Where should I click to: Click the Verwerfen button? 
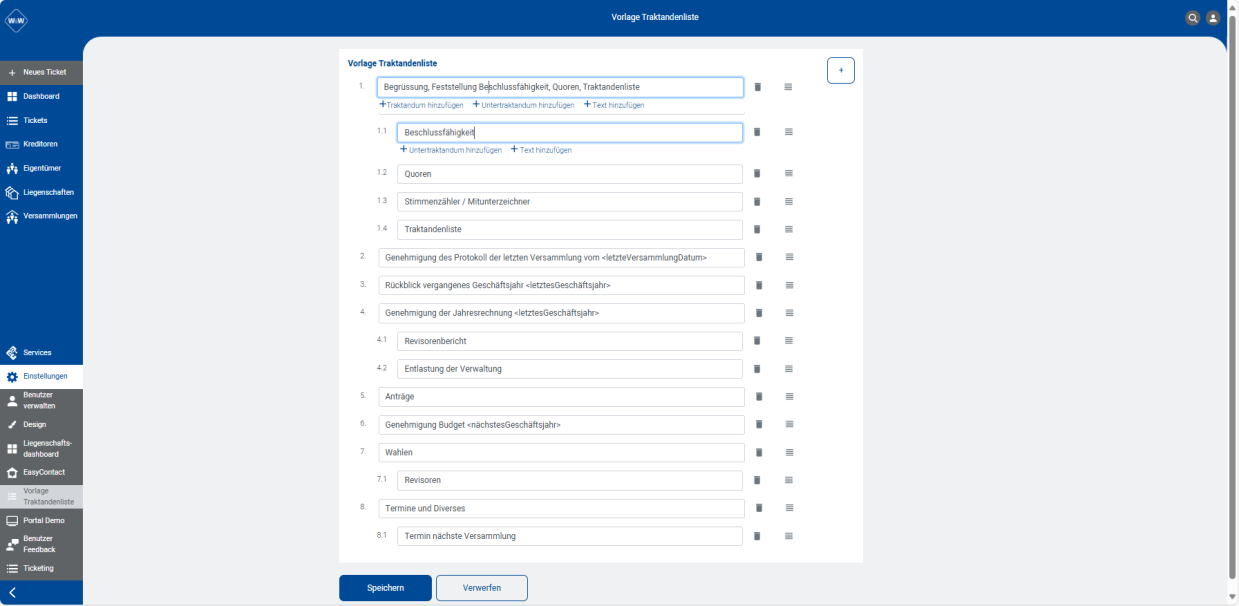coord(482,588)
